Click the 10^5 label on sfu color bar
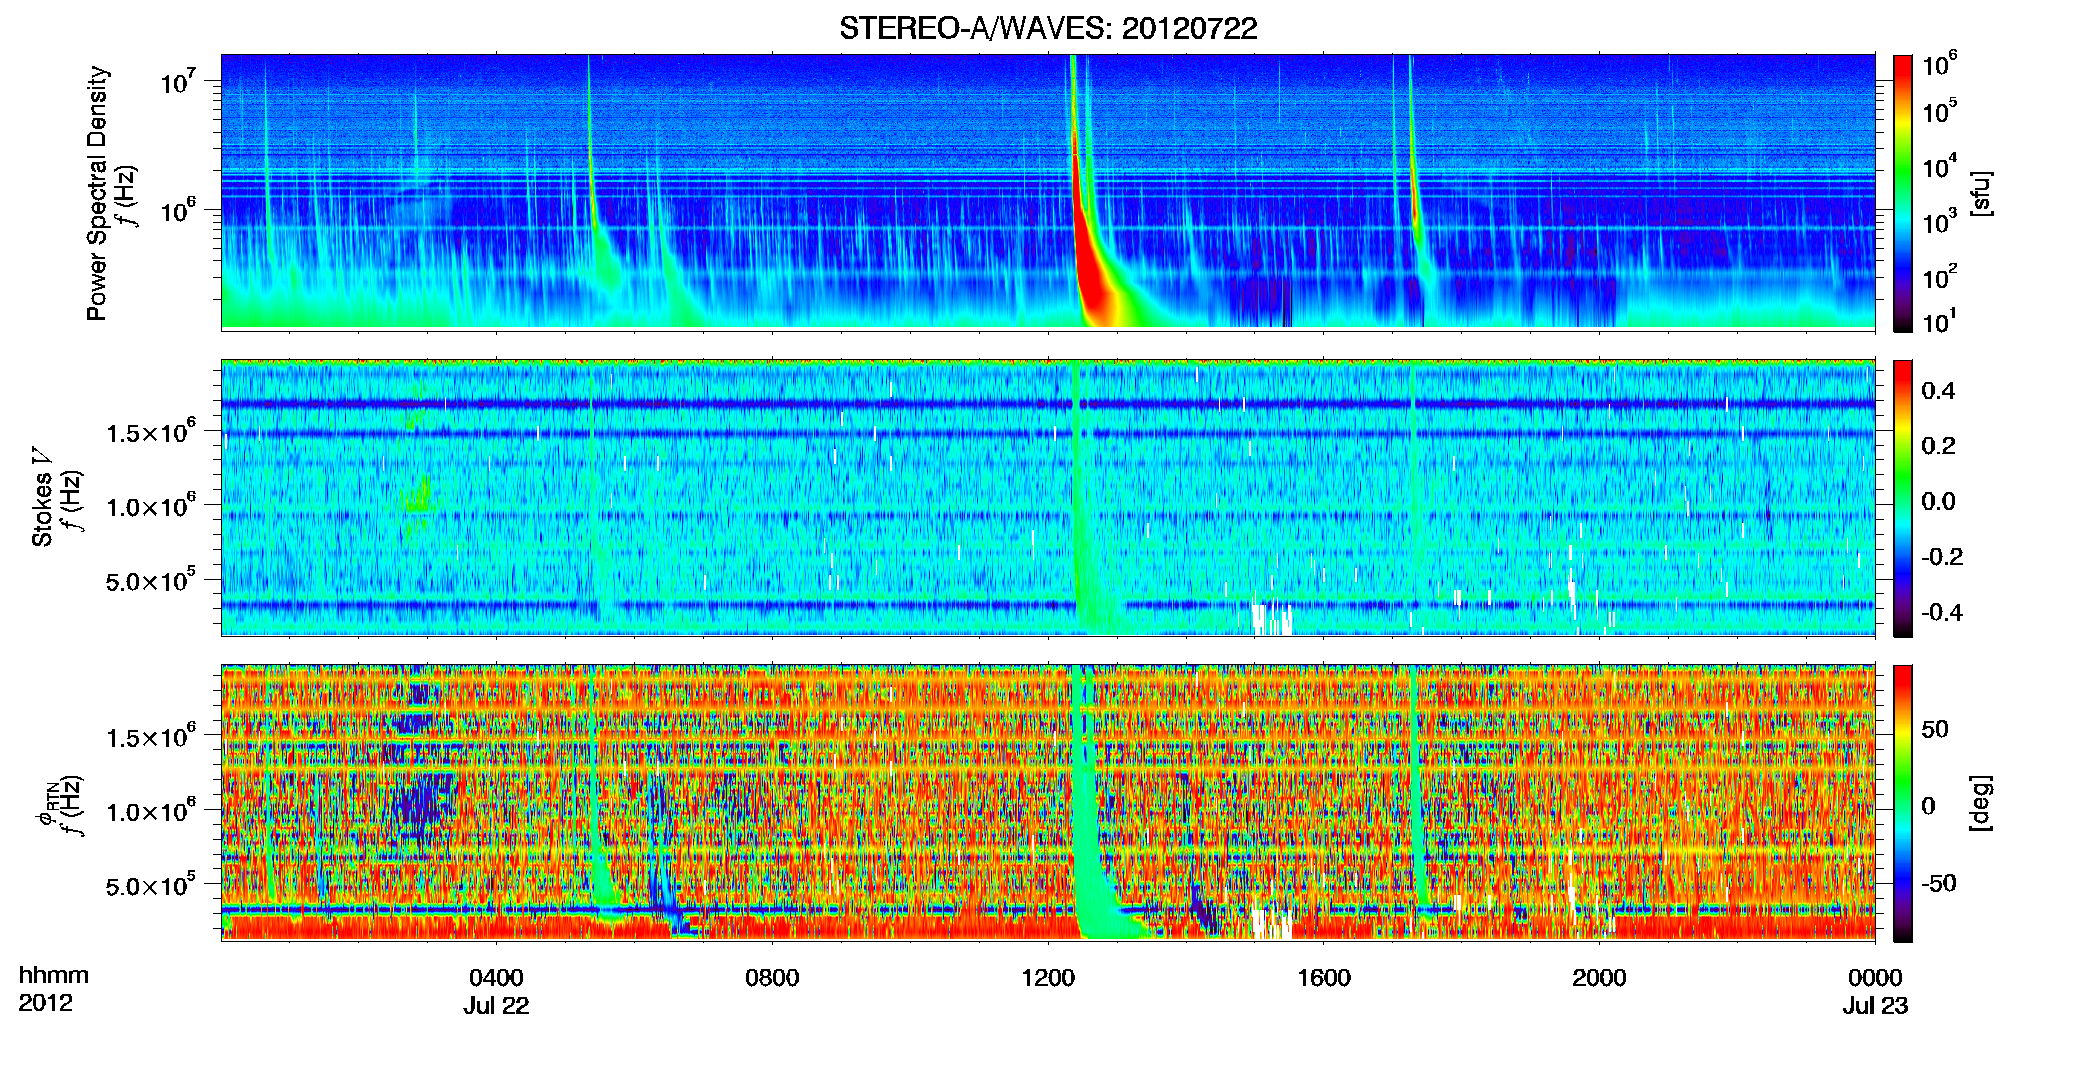 coord(1940,110)
